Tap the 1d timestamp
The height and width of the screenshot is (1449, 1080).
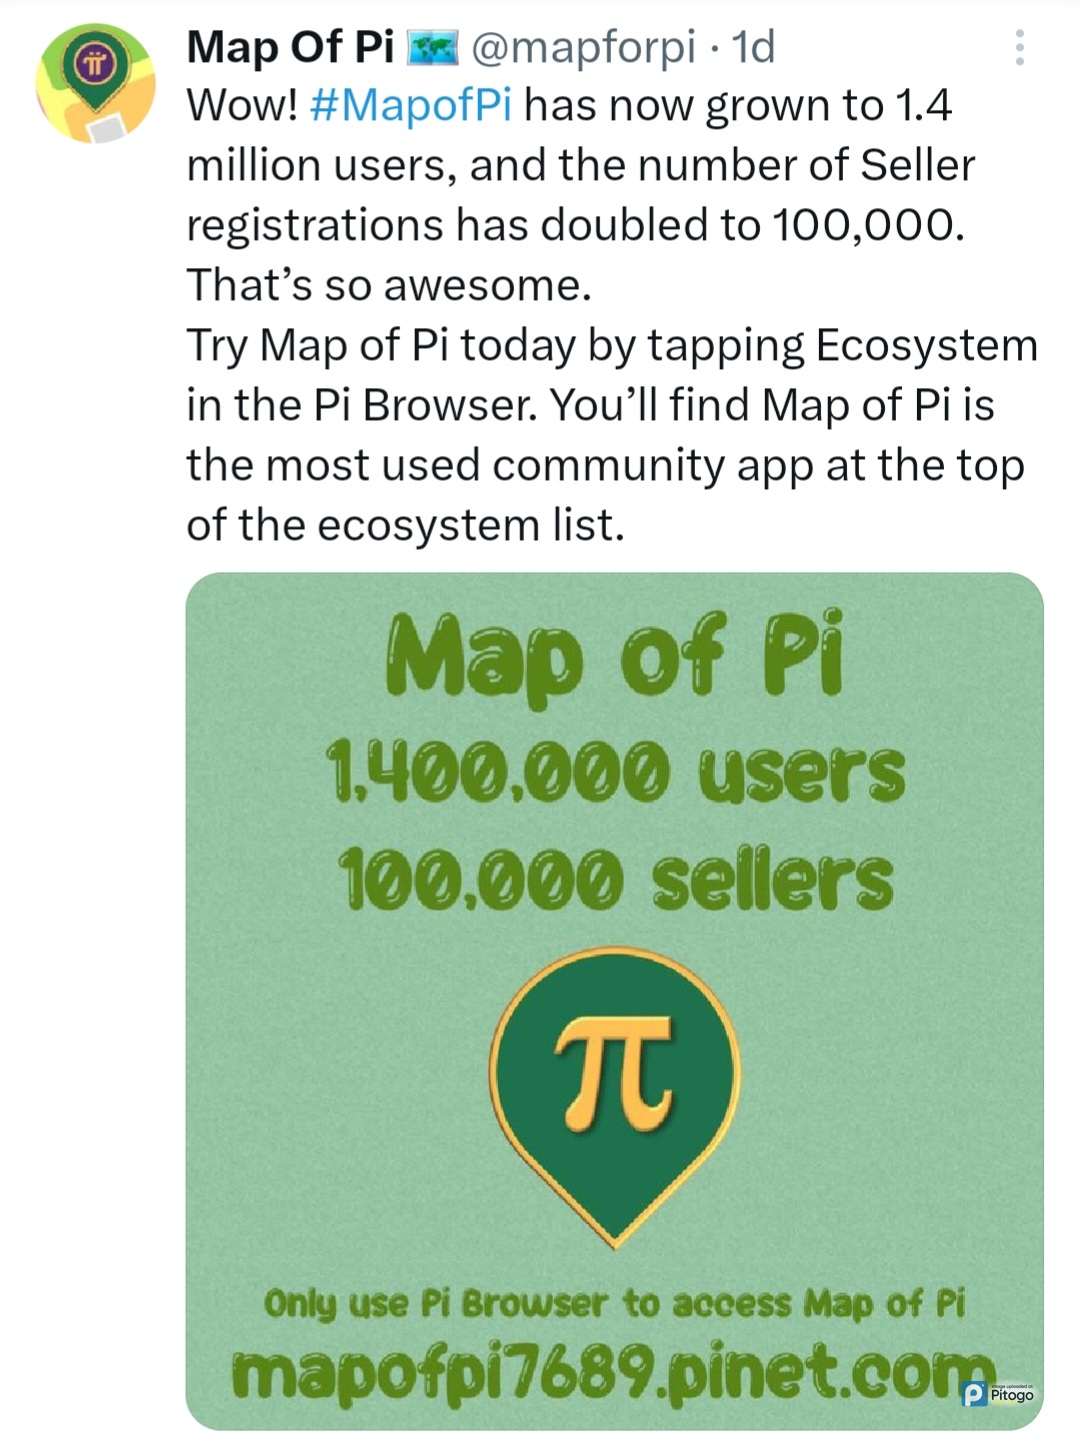(753, 47)
